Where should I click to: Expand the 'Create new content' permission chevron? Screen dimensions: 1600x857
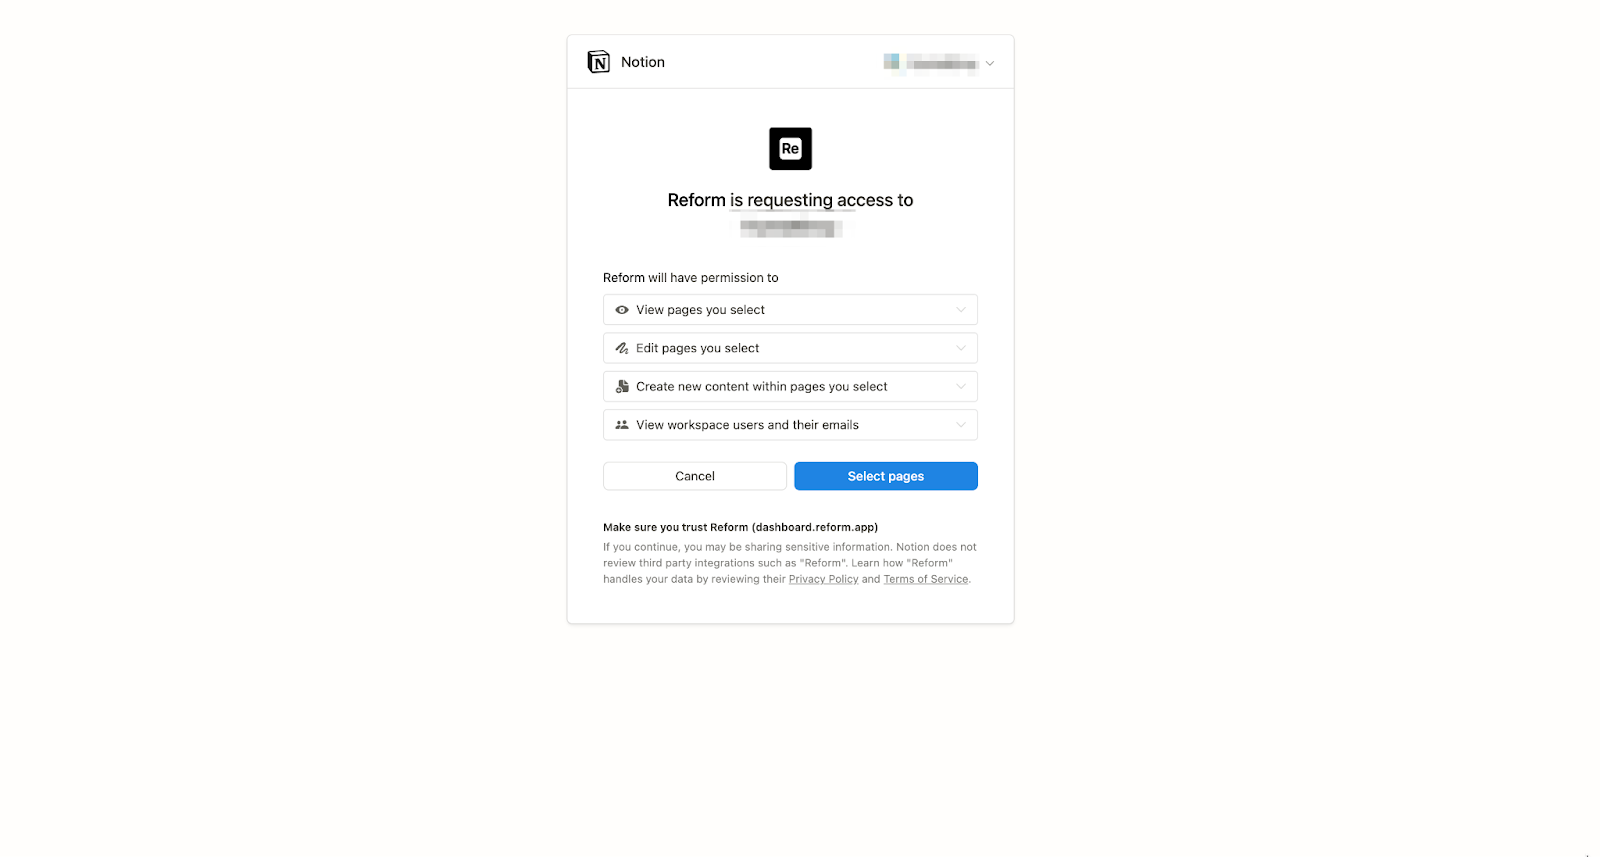(x=960, y=386)
